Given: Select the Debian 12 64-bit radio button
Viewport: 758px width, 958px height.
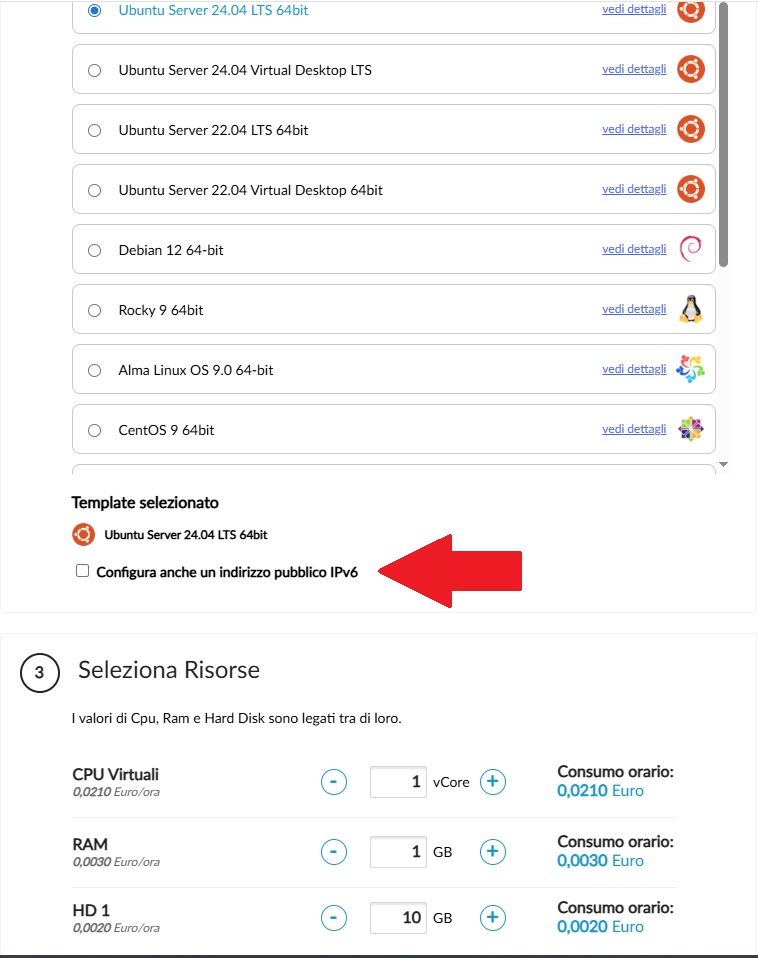Looking at the screenshot, I should pos(94,249).
